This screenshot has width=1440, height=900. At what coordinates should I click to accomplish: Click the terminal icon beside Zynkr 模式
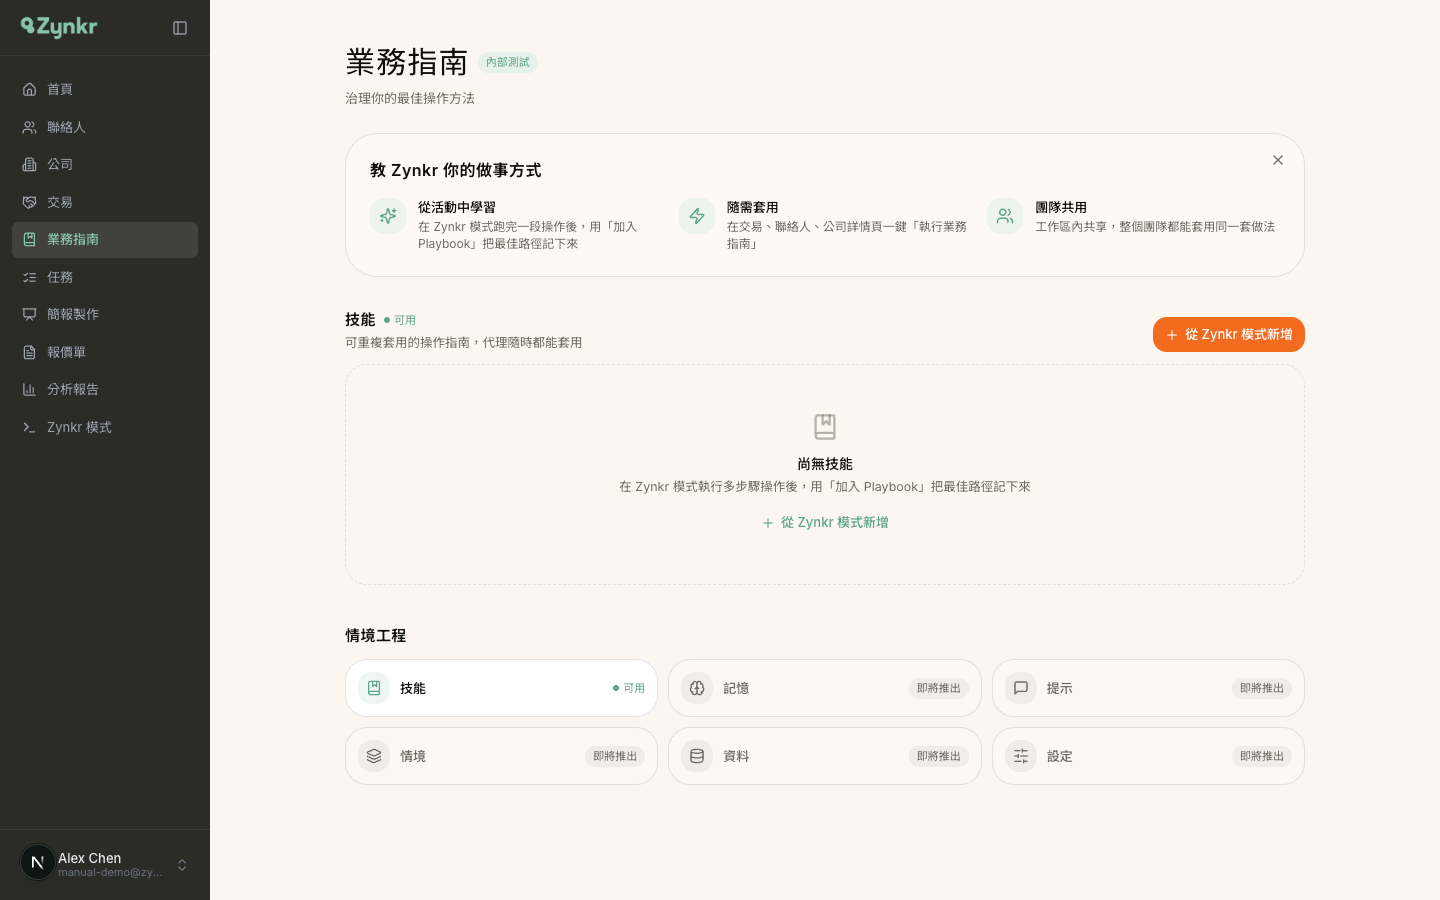coord(30,427)
